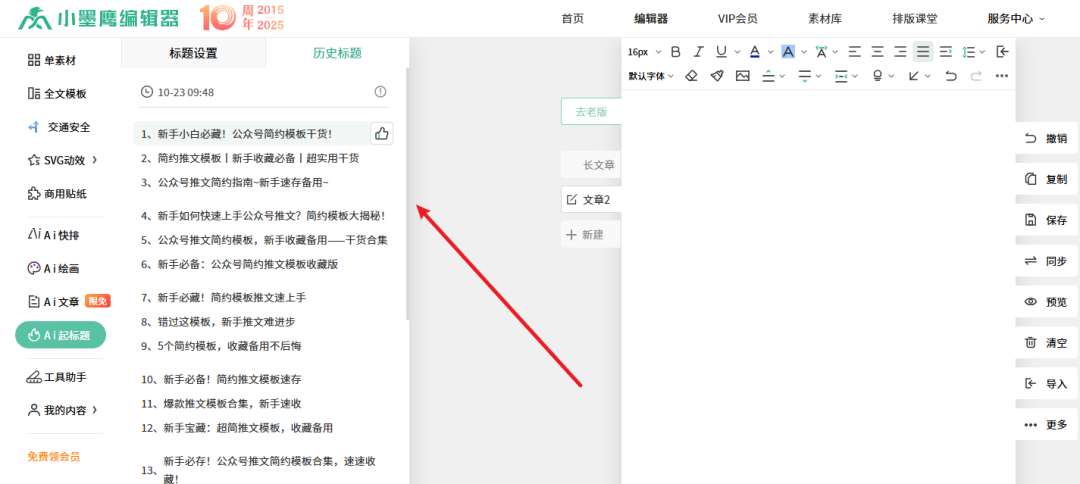Toggle justify alignment

pos(923,52)
